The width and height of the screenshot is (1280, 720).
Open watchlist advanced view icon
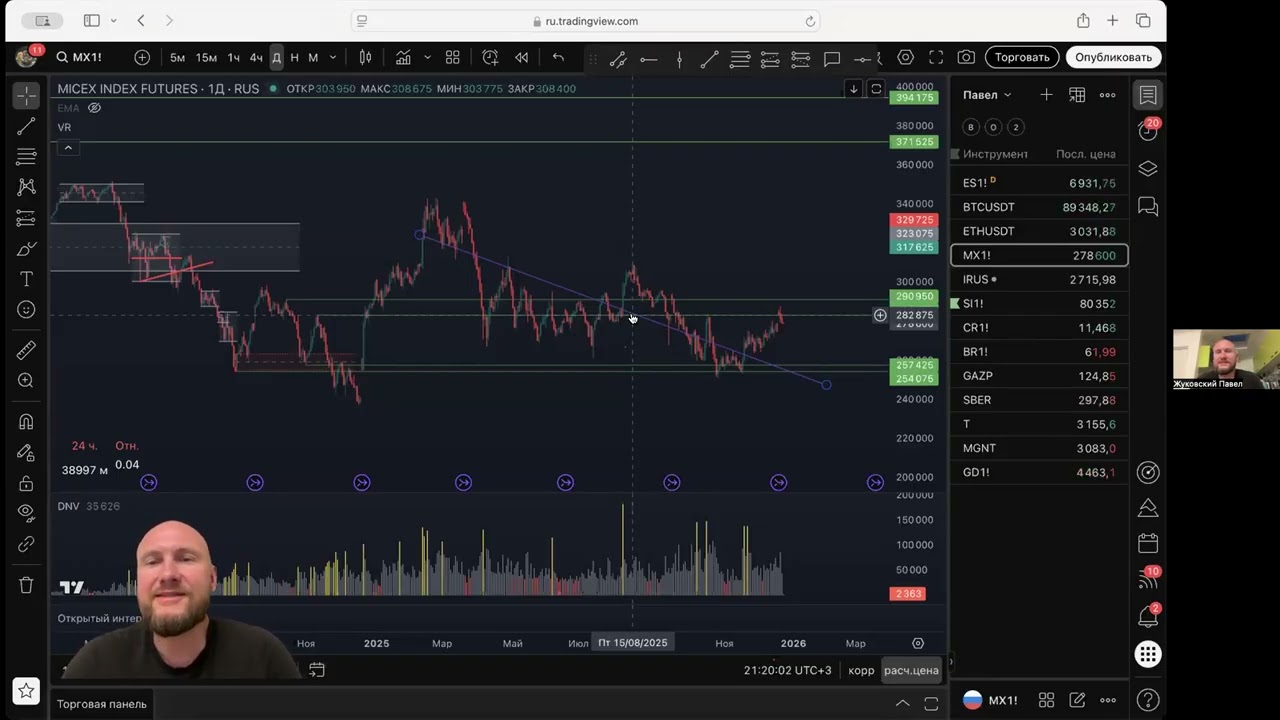tap(1077, 95)
